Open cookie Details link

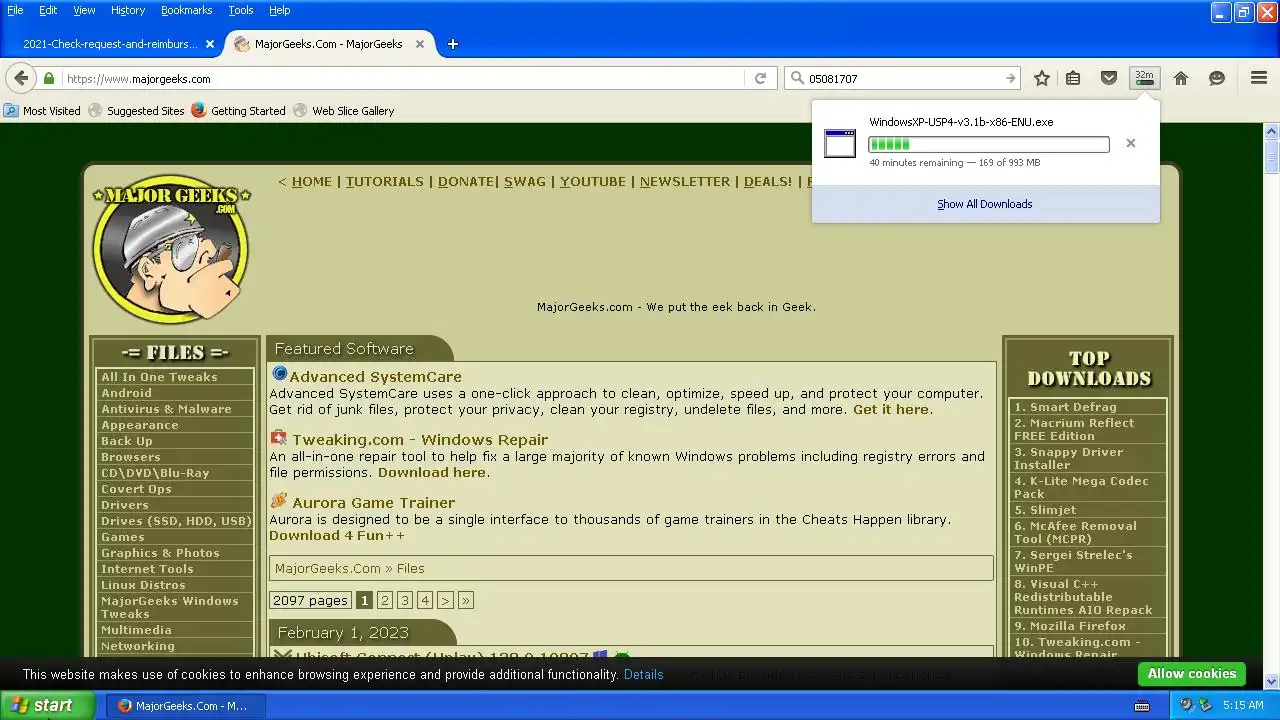644,675
